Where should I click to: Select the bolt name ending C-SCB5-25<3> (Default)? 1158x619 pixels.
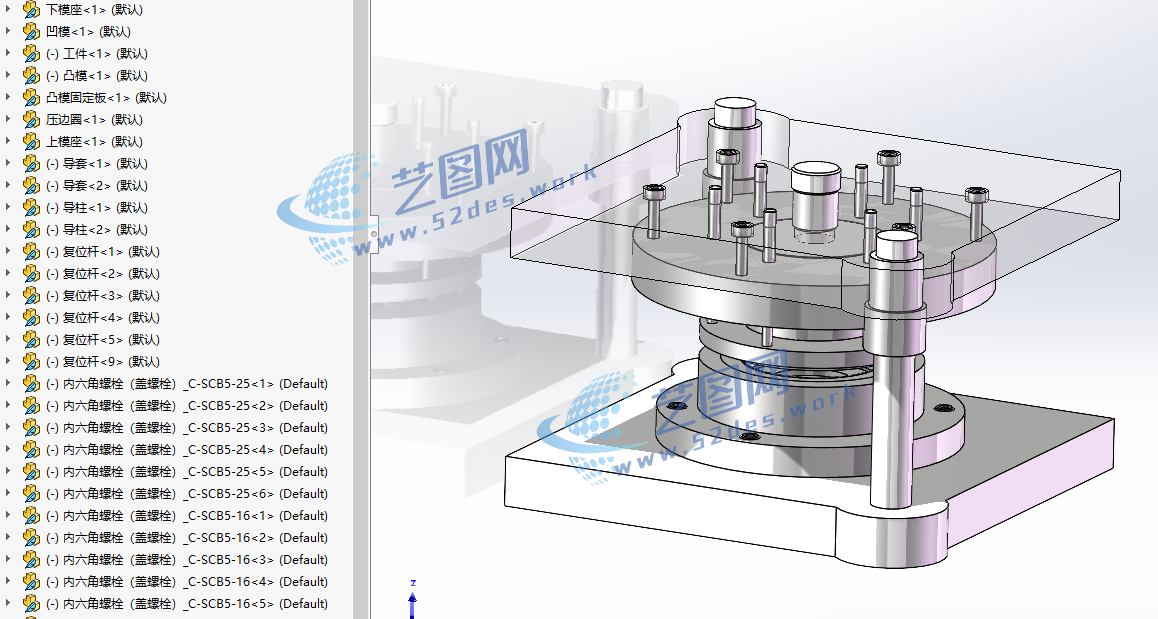coord(187,428)
